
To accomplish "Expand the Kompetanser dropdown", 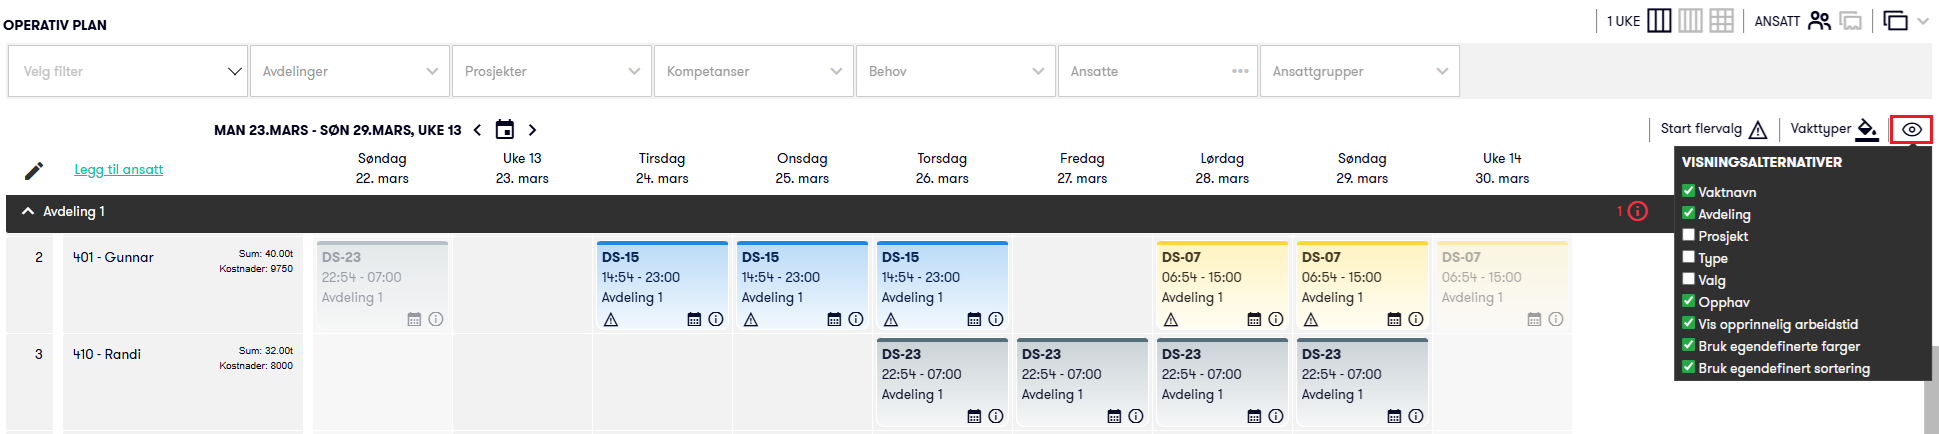I will click(x=754, y=71).
